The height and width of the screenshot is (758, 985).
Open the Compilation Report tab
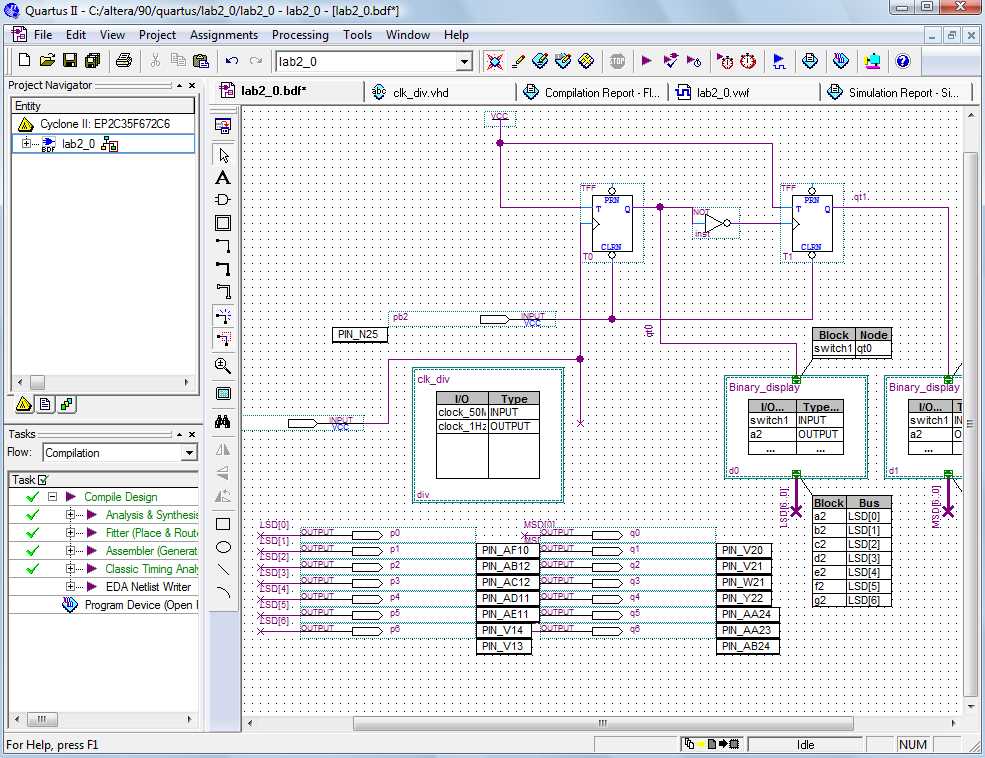click(x=592, y=92)
